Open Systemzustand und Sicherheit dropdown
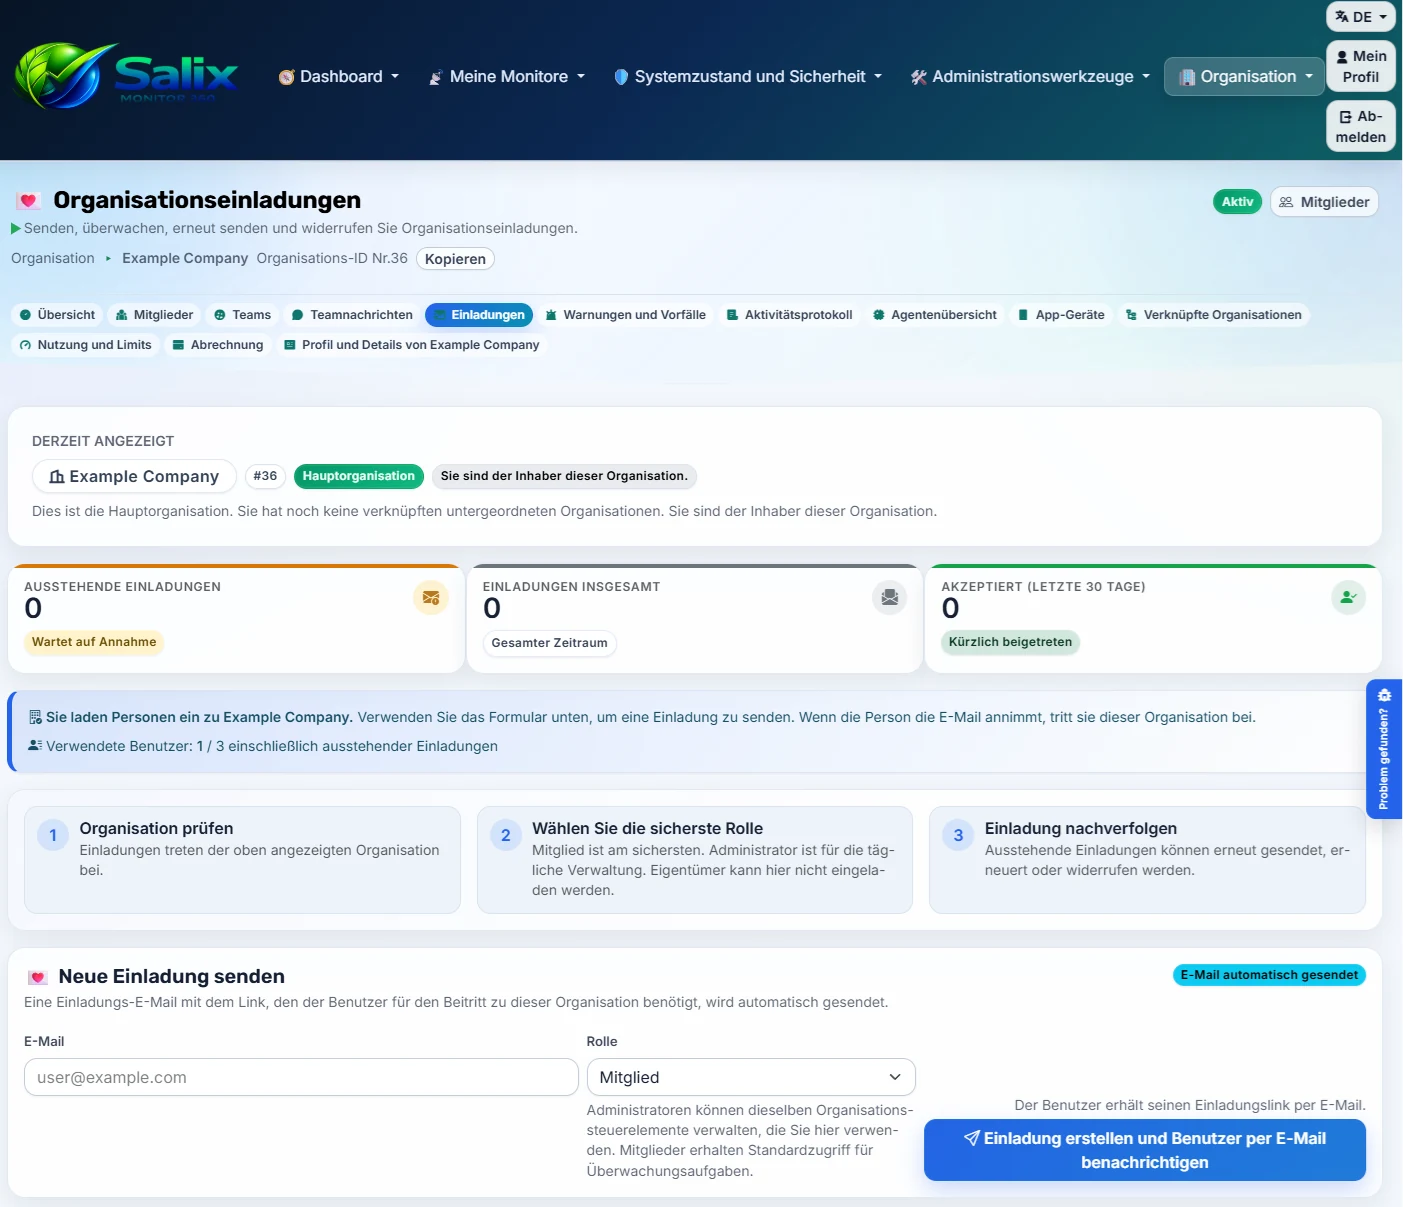 coord(748,77)
